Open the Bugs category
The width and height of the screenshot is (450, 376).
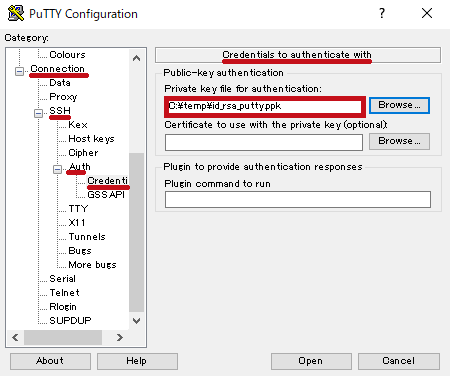coord(80,251)
